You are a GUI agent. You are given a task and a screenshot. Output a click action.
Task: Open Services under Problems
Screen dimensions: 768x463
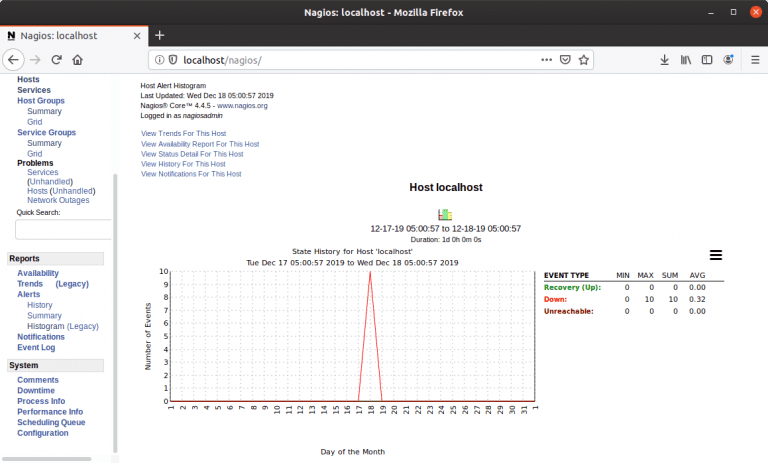point(43,172)
